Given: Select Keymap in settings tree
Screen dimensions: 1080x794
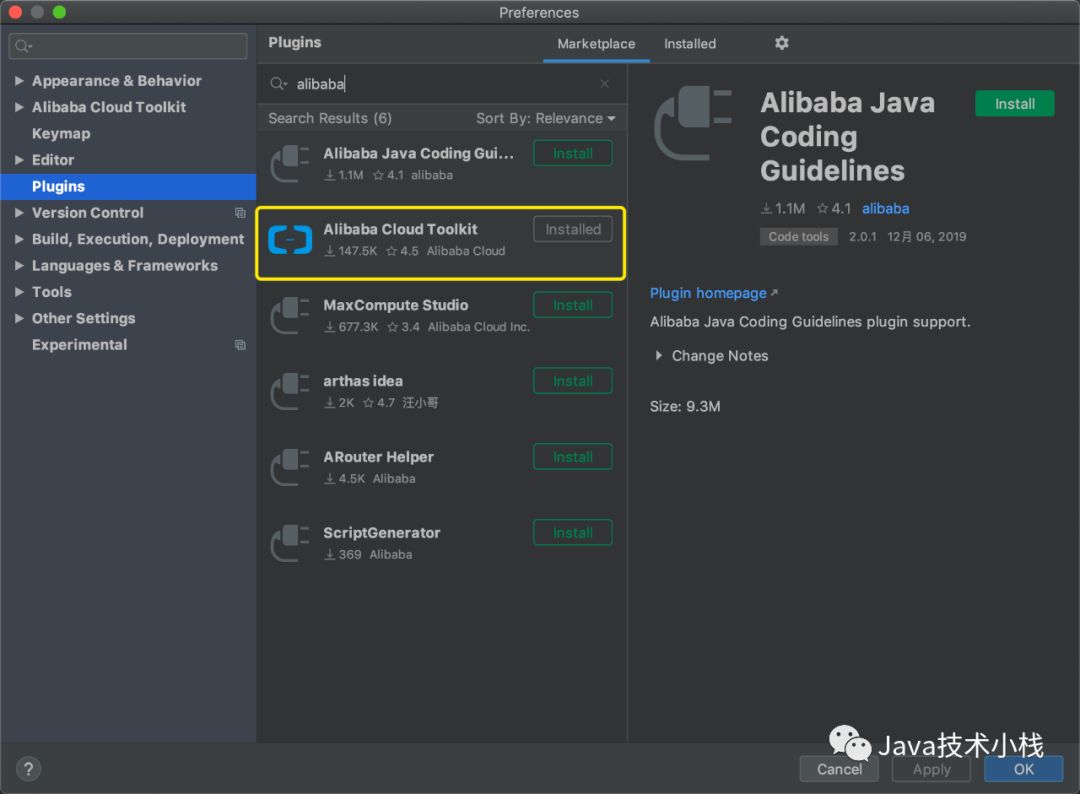Looking at the screenshot, I should [61, 134].
